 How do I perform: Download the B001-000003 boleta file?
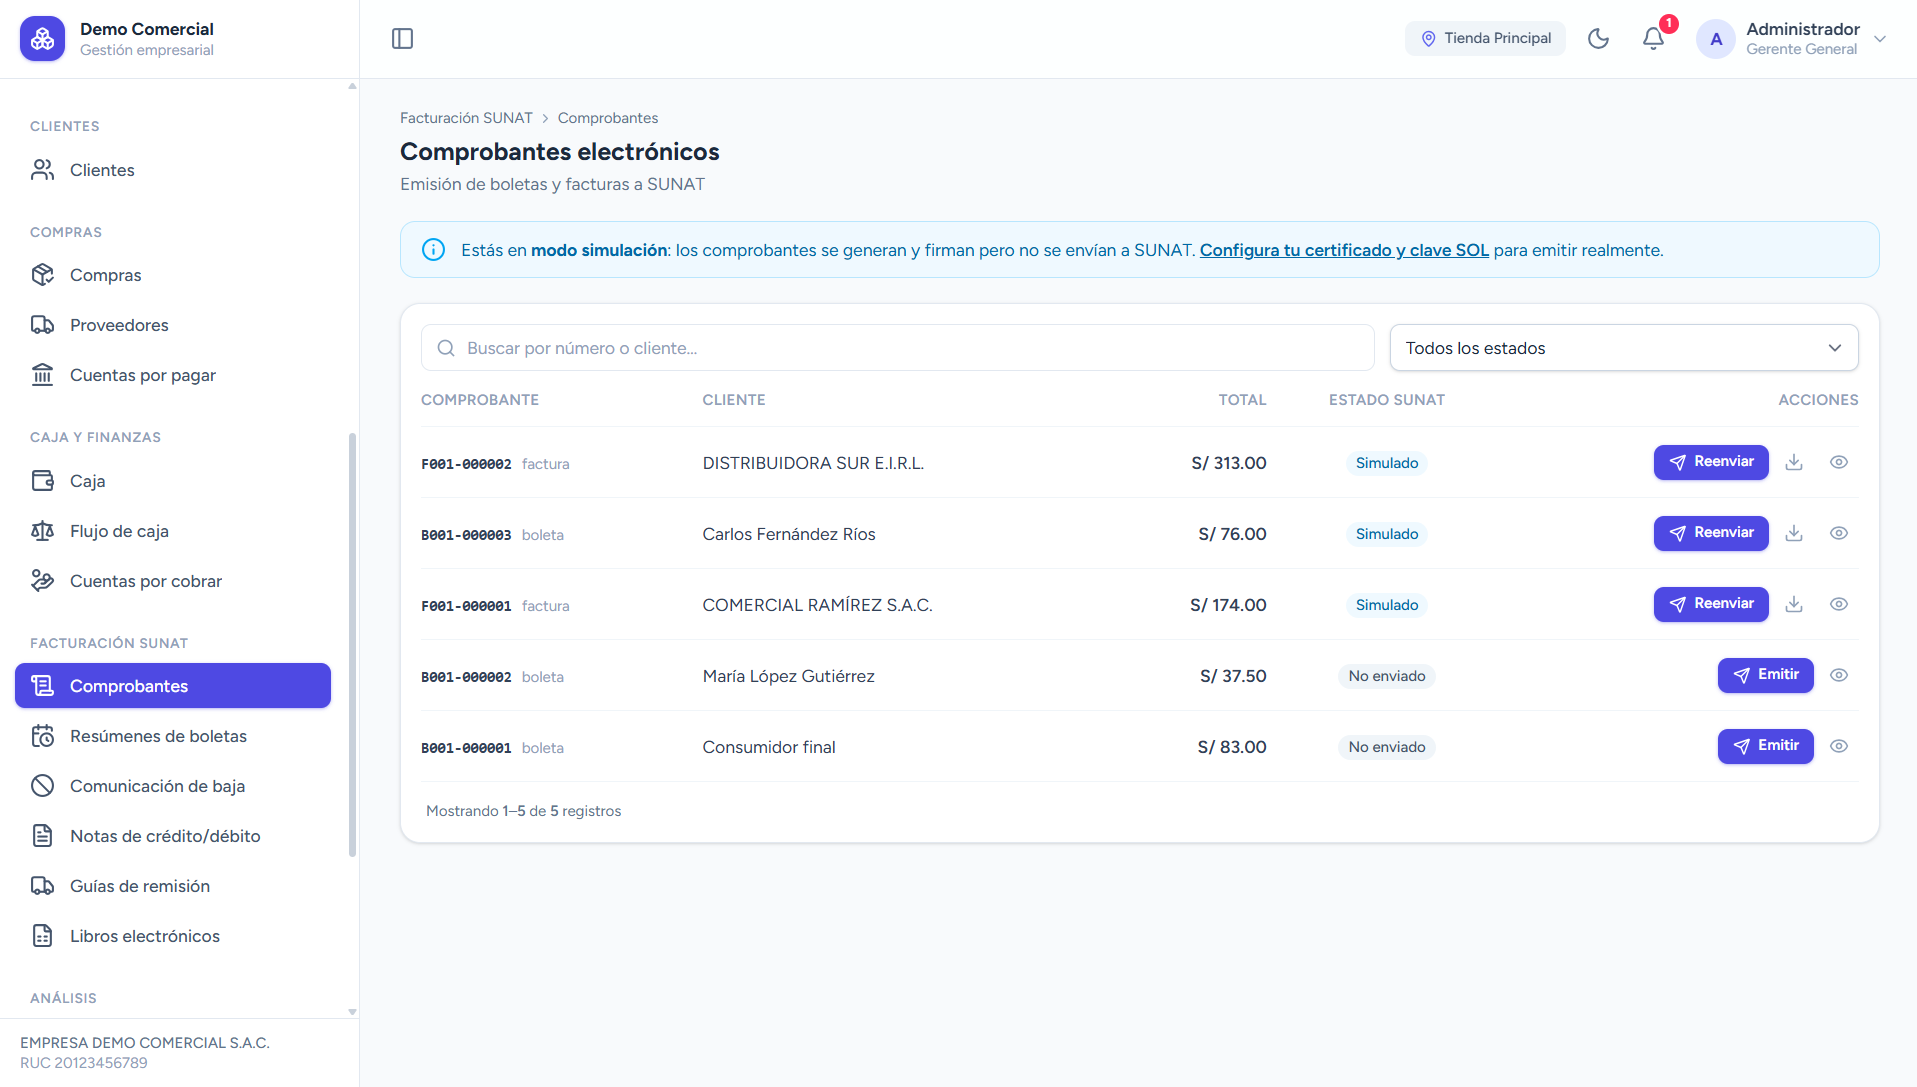[1794, 533]
